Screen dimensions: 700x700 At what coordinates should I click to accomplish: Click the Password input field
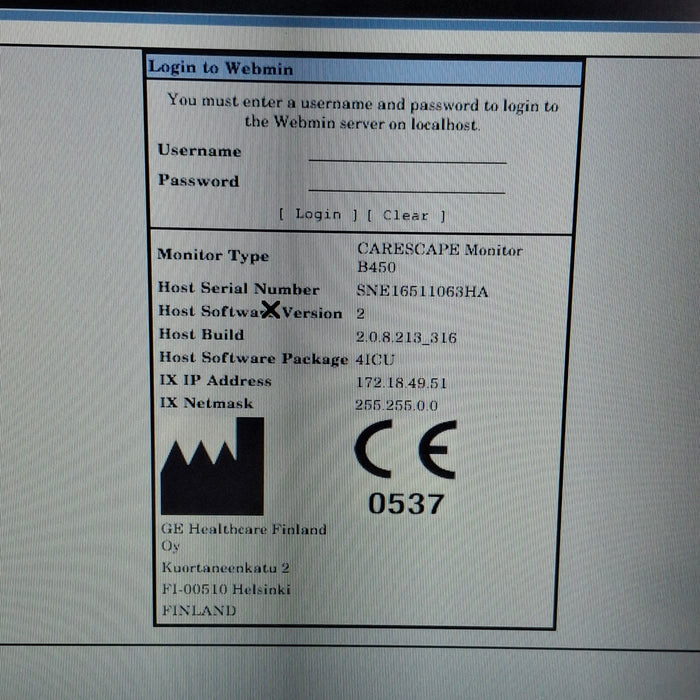(406, 183)
